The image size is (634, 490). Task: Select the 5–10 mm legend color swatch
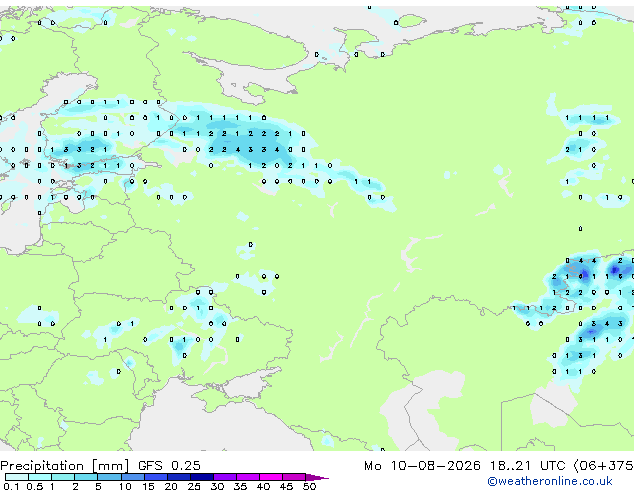click(109, 477)
